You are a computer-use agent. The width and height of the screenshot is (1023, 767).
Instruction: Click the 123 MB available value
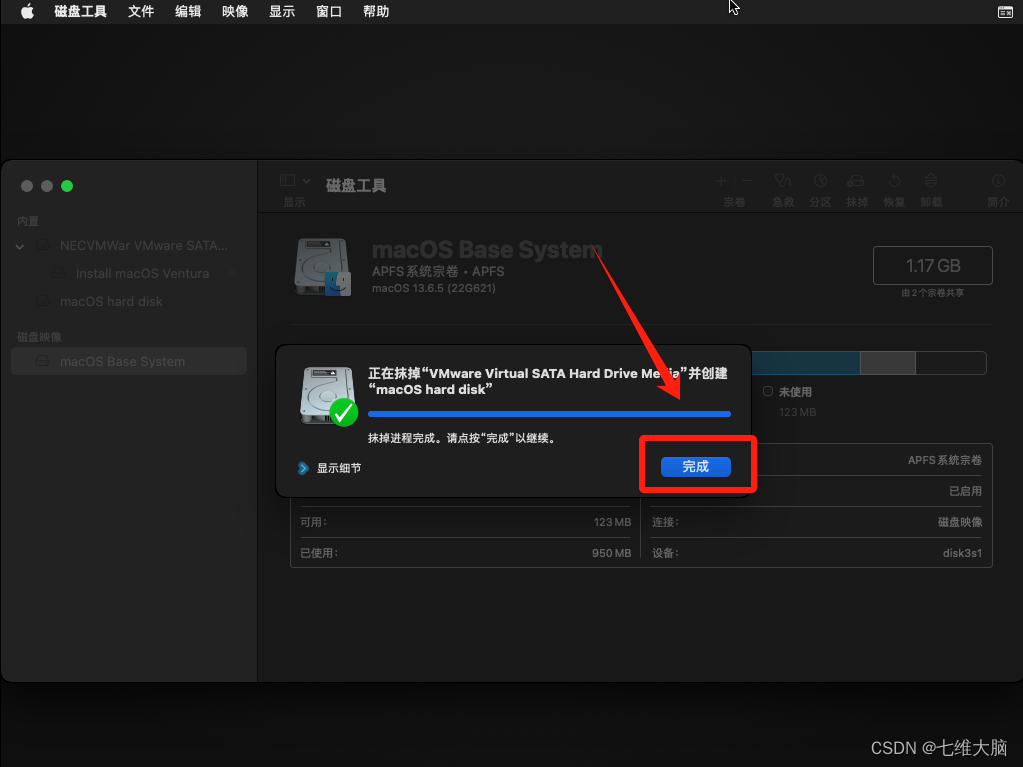[x=612, y=522]
